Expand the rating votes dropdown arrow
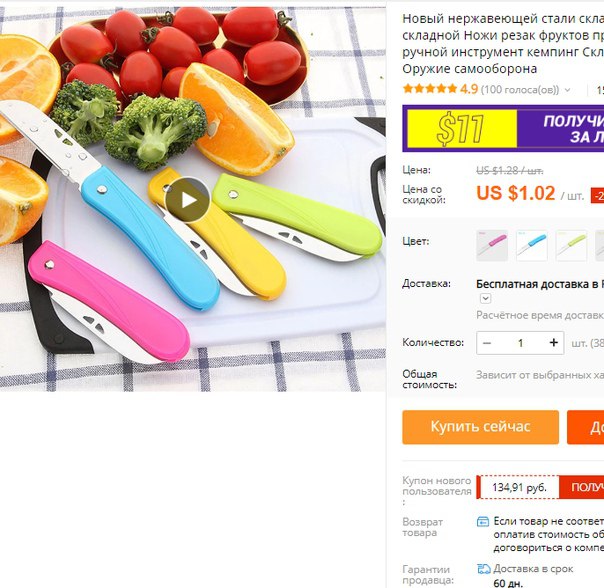Viewport: 604px width, 588px height. pos(567,90)
